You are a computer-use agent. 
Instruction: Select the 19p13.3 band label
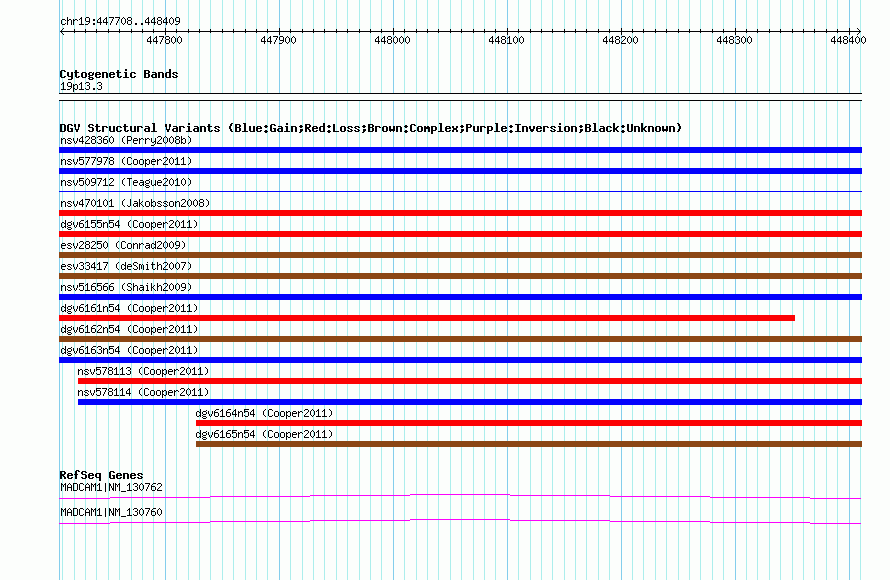tap(81, 86)
